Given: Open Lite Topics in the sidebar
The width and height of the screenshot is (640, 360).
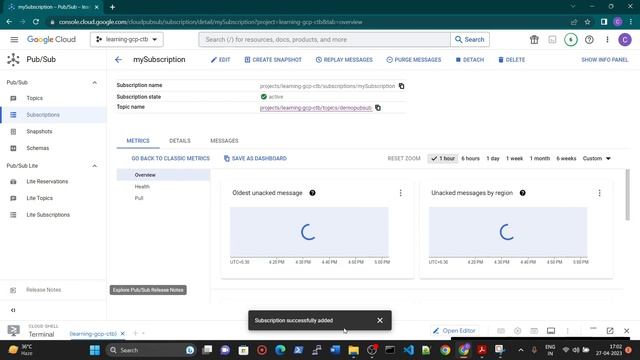Looking at the screenshot, I should coord(53,198).
